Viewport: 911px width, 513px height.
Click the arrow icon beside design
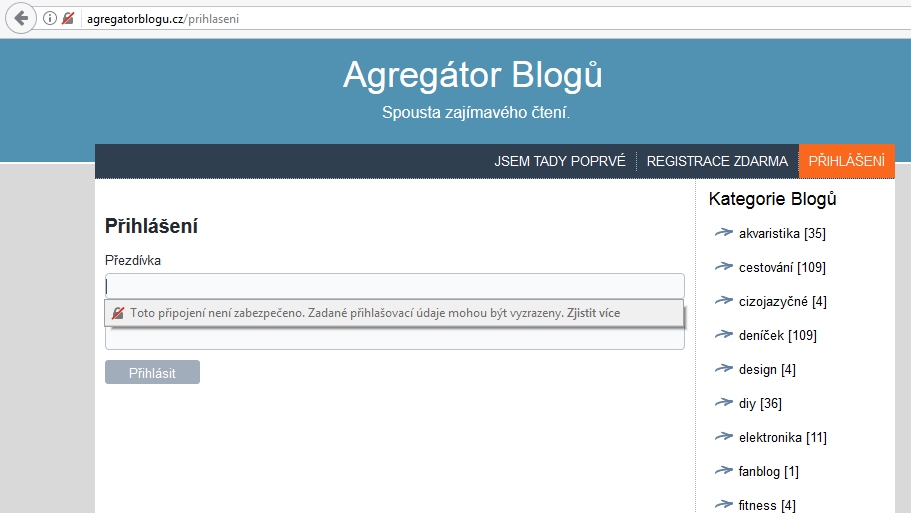tap(724, 369)
